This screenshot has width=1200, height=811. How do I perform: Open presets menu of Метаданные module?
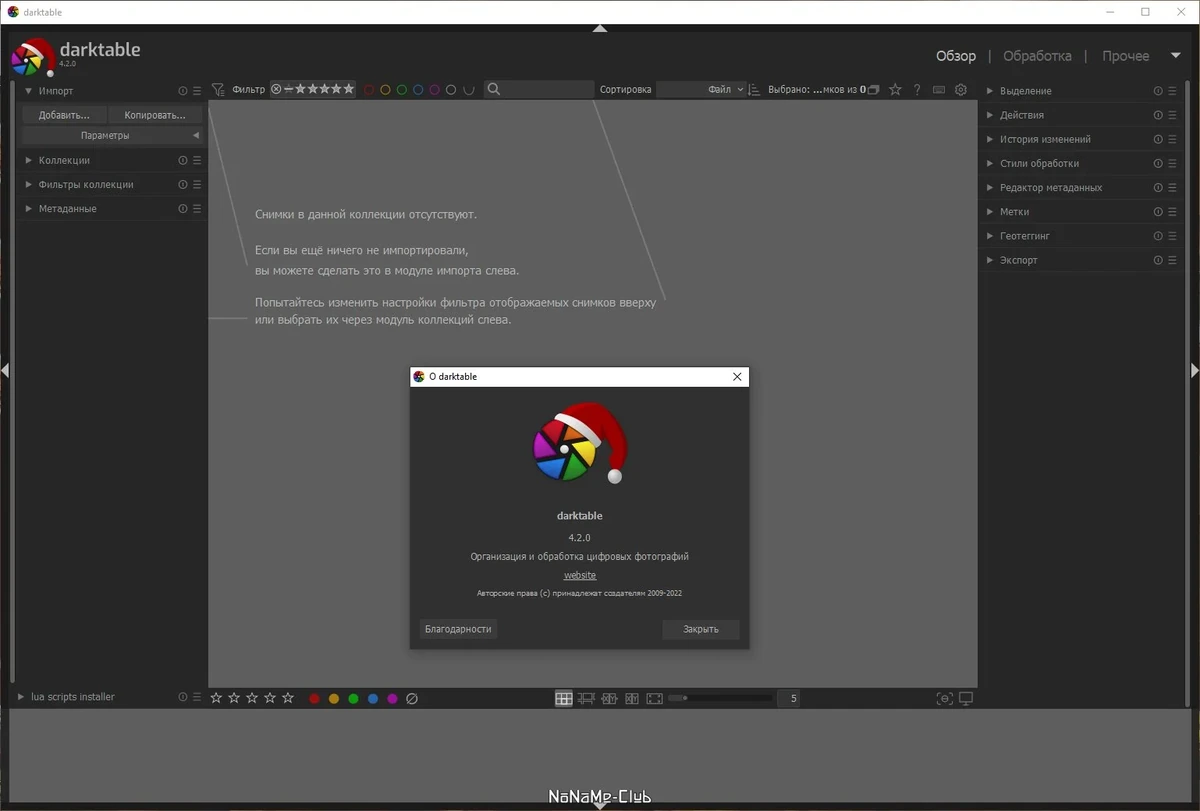197,208
